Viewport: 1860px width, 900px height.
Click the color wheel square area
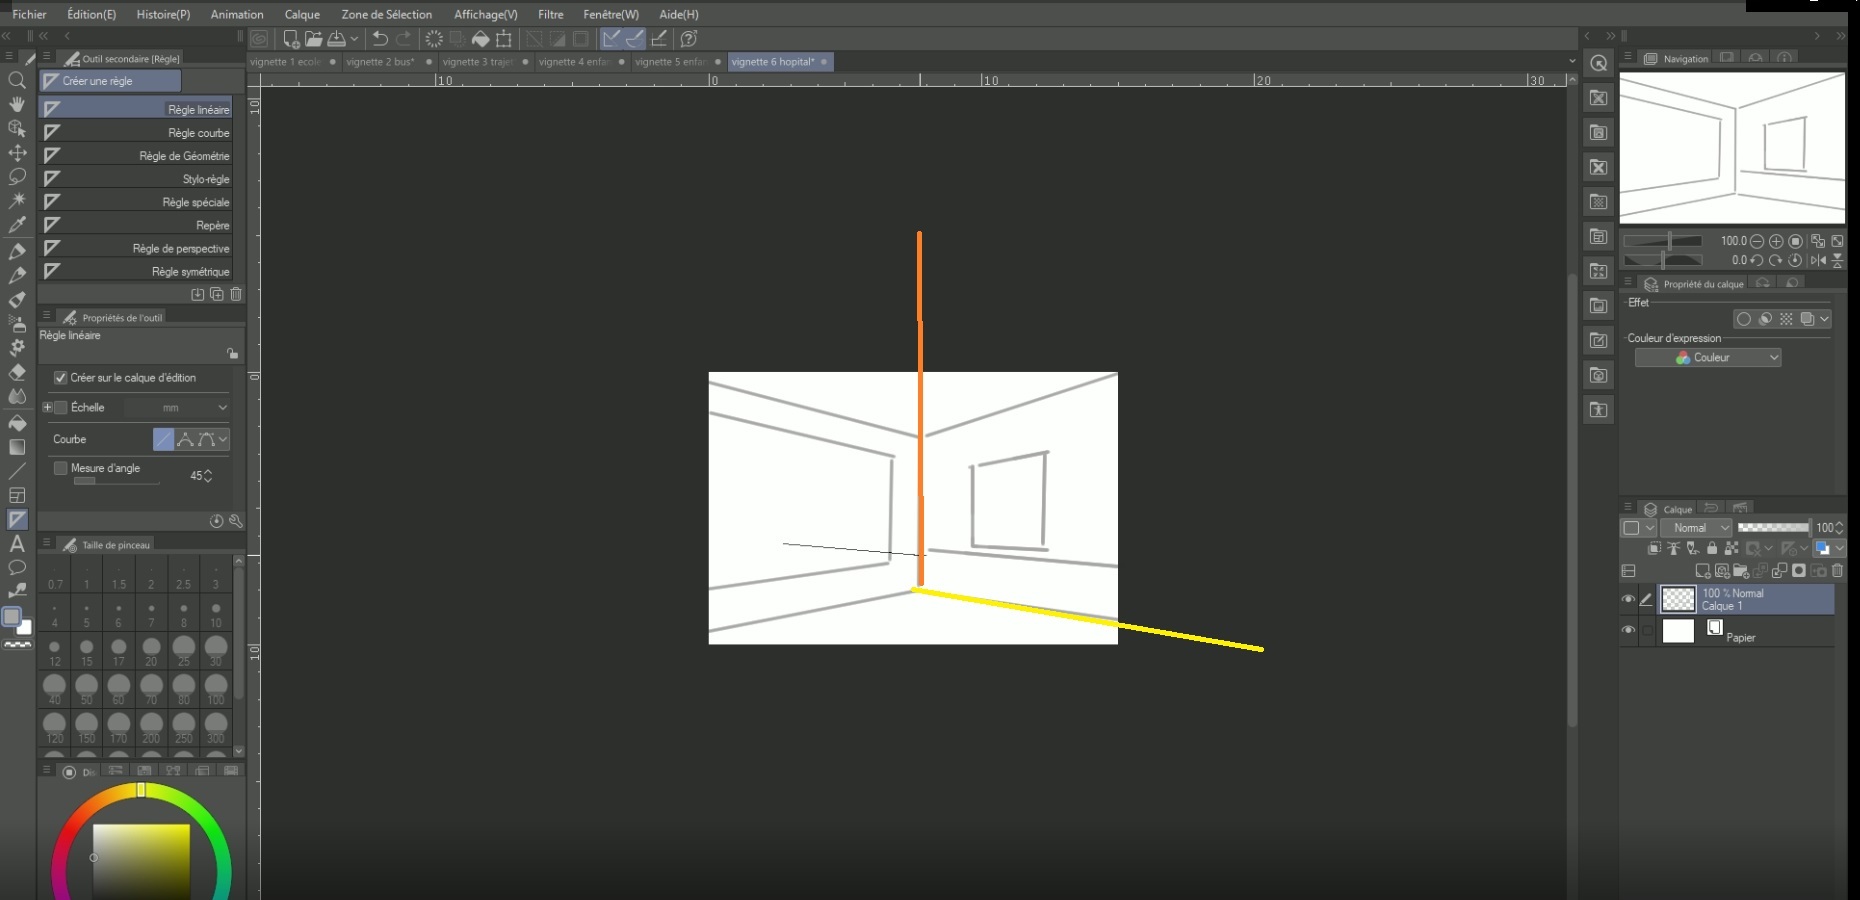141,860
